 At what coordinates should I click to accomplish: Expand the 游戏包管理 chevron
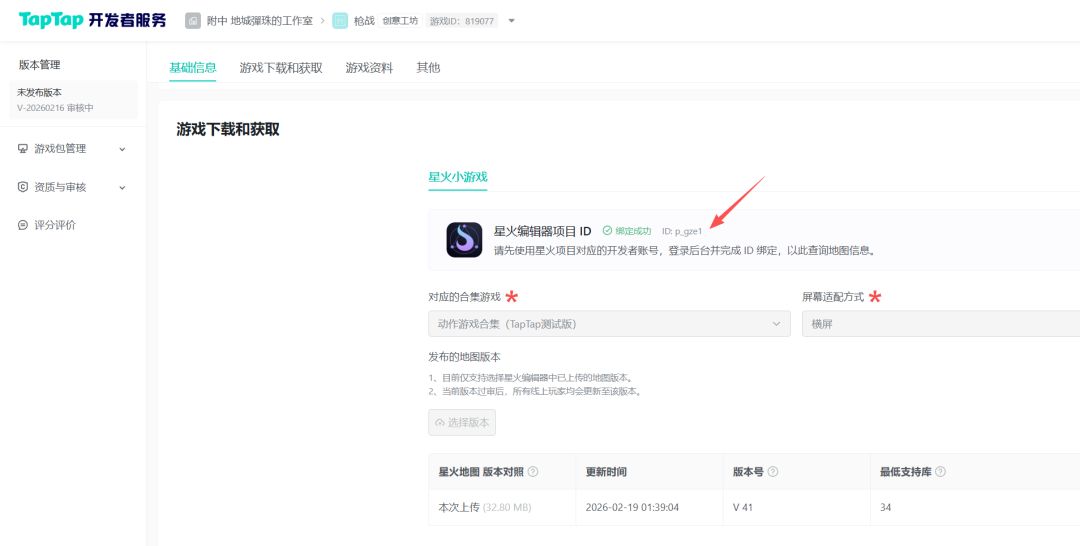[123, 149]
